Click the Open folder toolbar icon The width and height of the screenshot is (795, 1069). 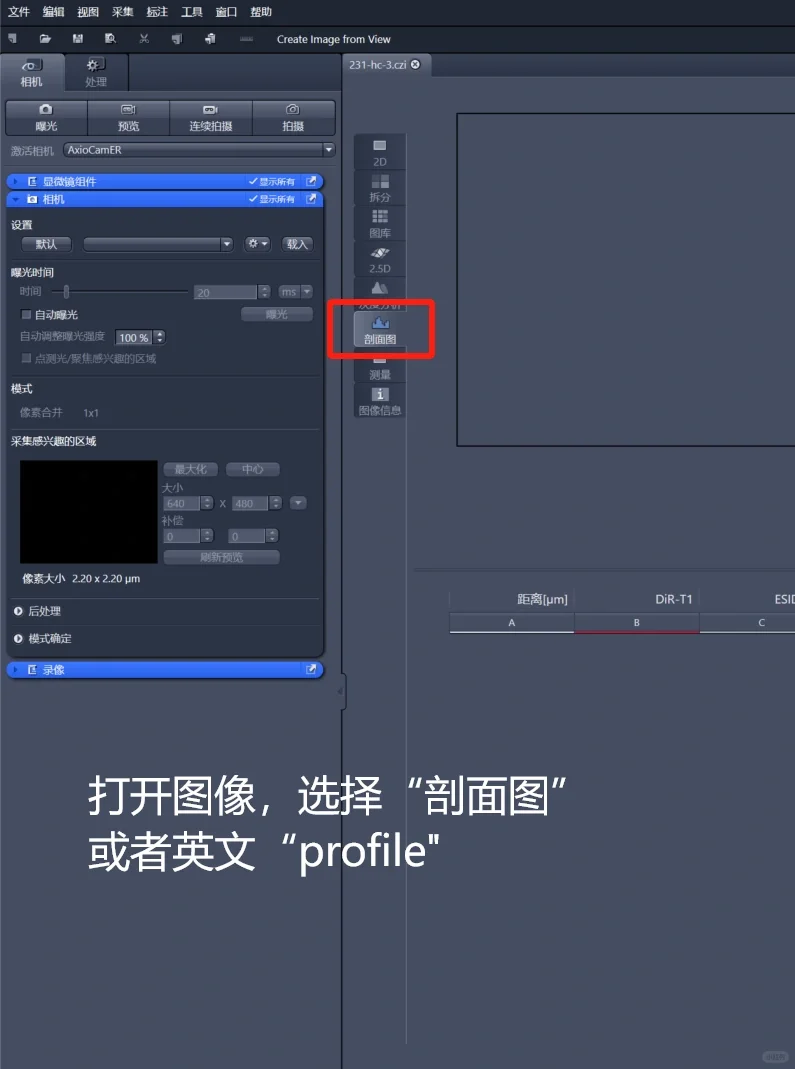point(45,39)
